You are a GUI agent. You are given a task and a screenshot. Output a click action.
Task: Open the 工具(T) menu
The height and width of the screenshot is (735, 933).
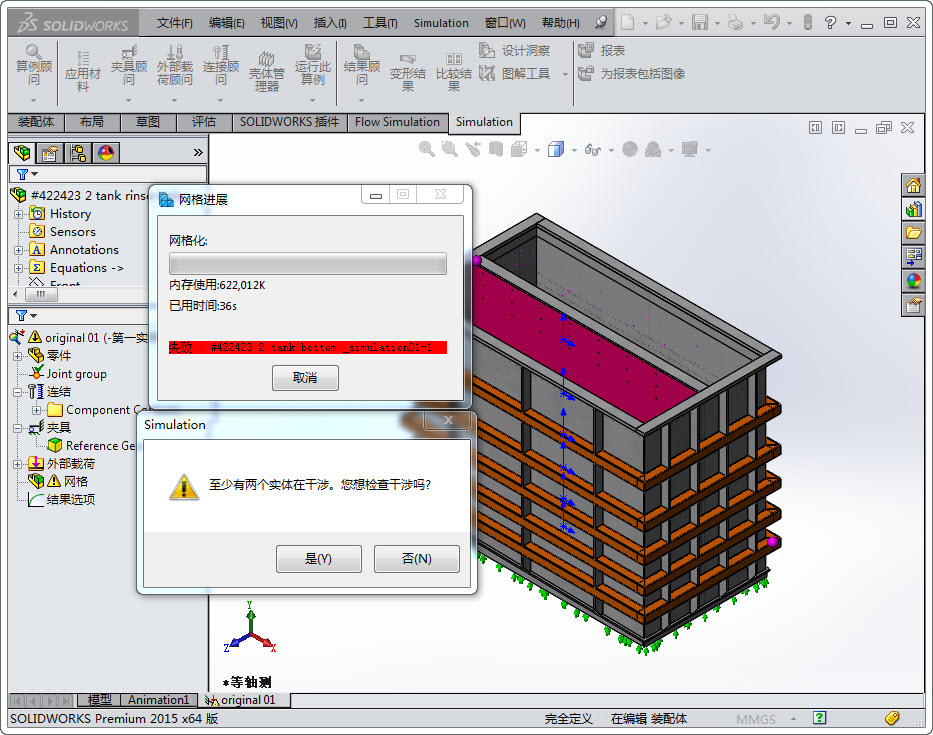(379, 23)
